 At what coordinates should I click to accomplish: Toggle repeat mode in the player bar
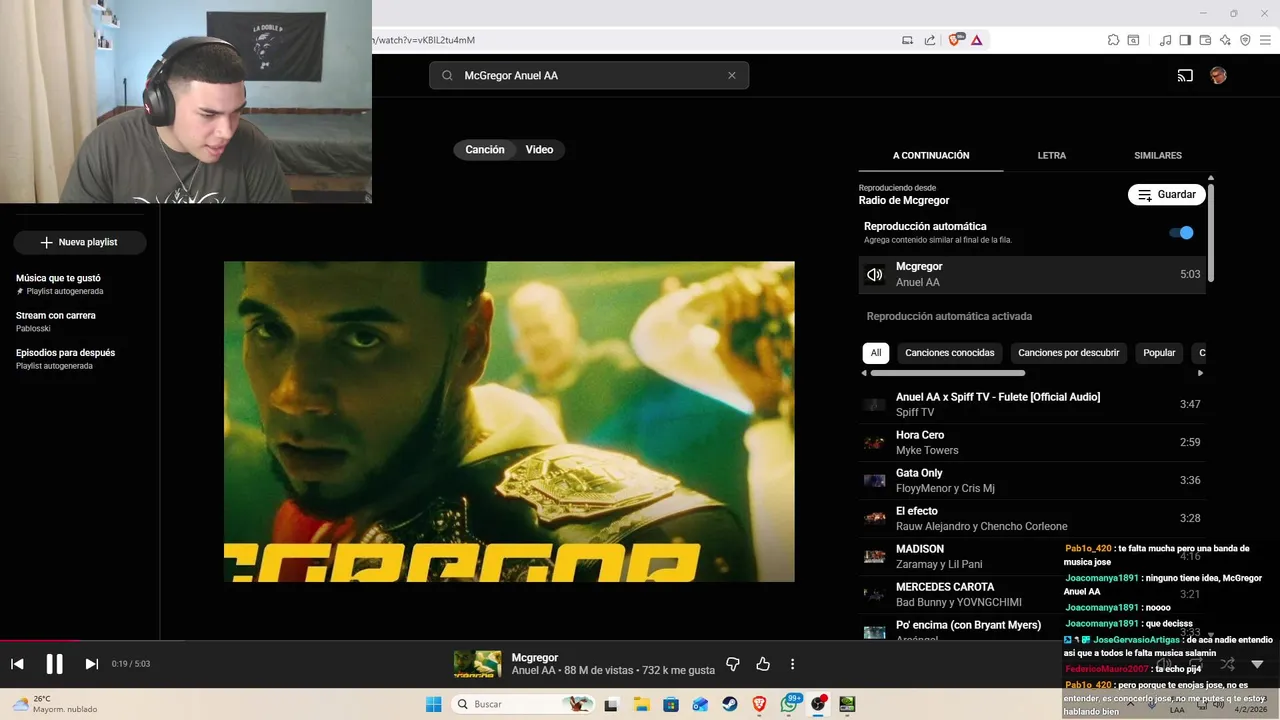(1195, 664)
